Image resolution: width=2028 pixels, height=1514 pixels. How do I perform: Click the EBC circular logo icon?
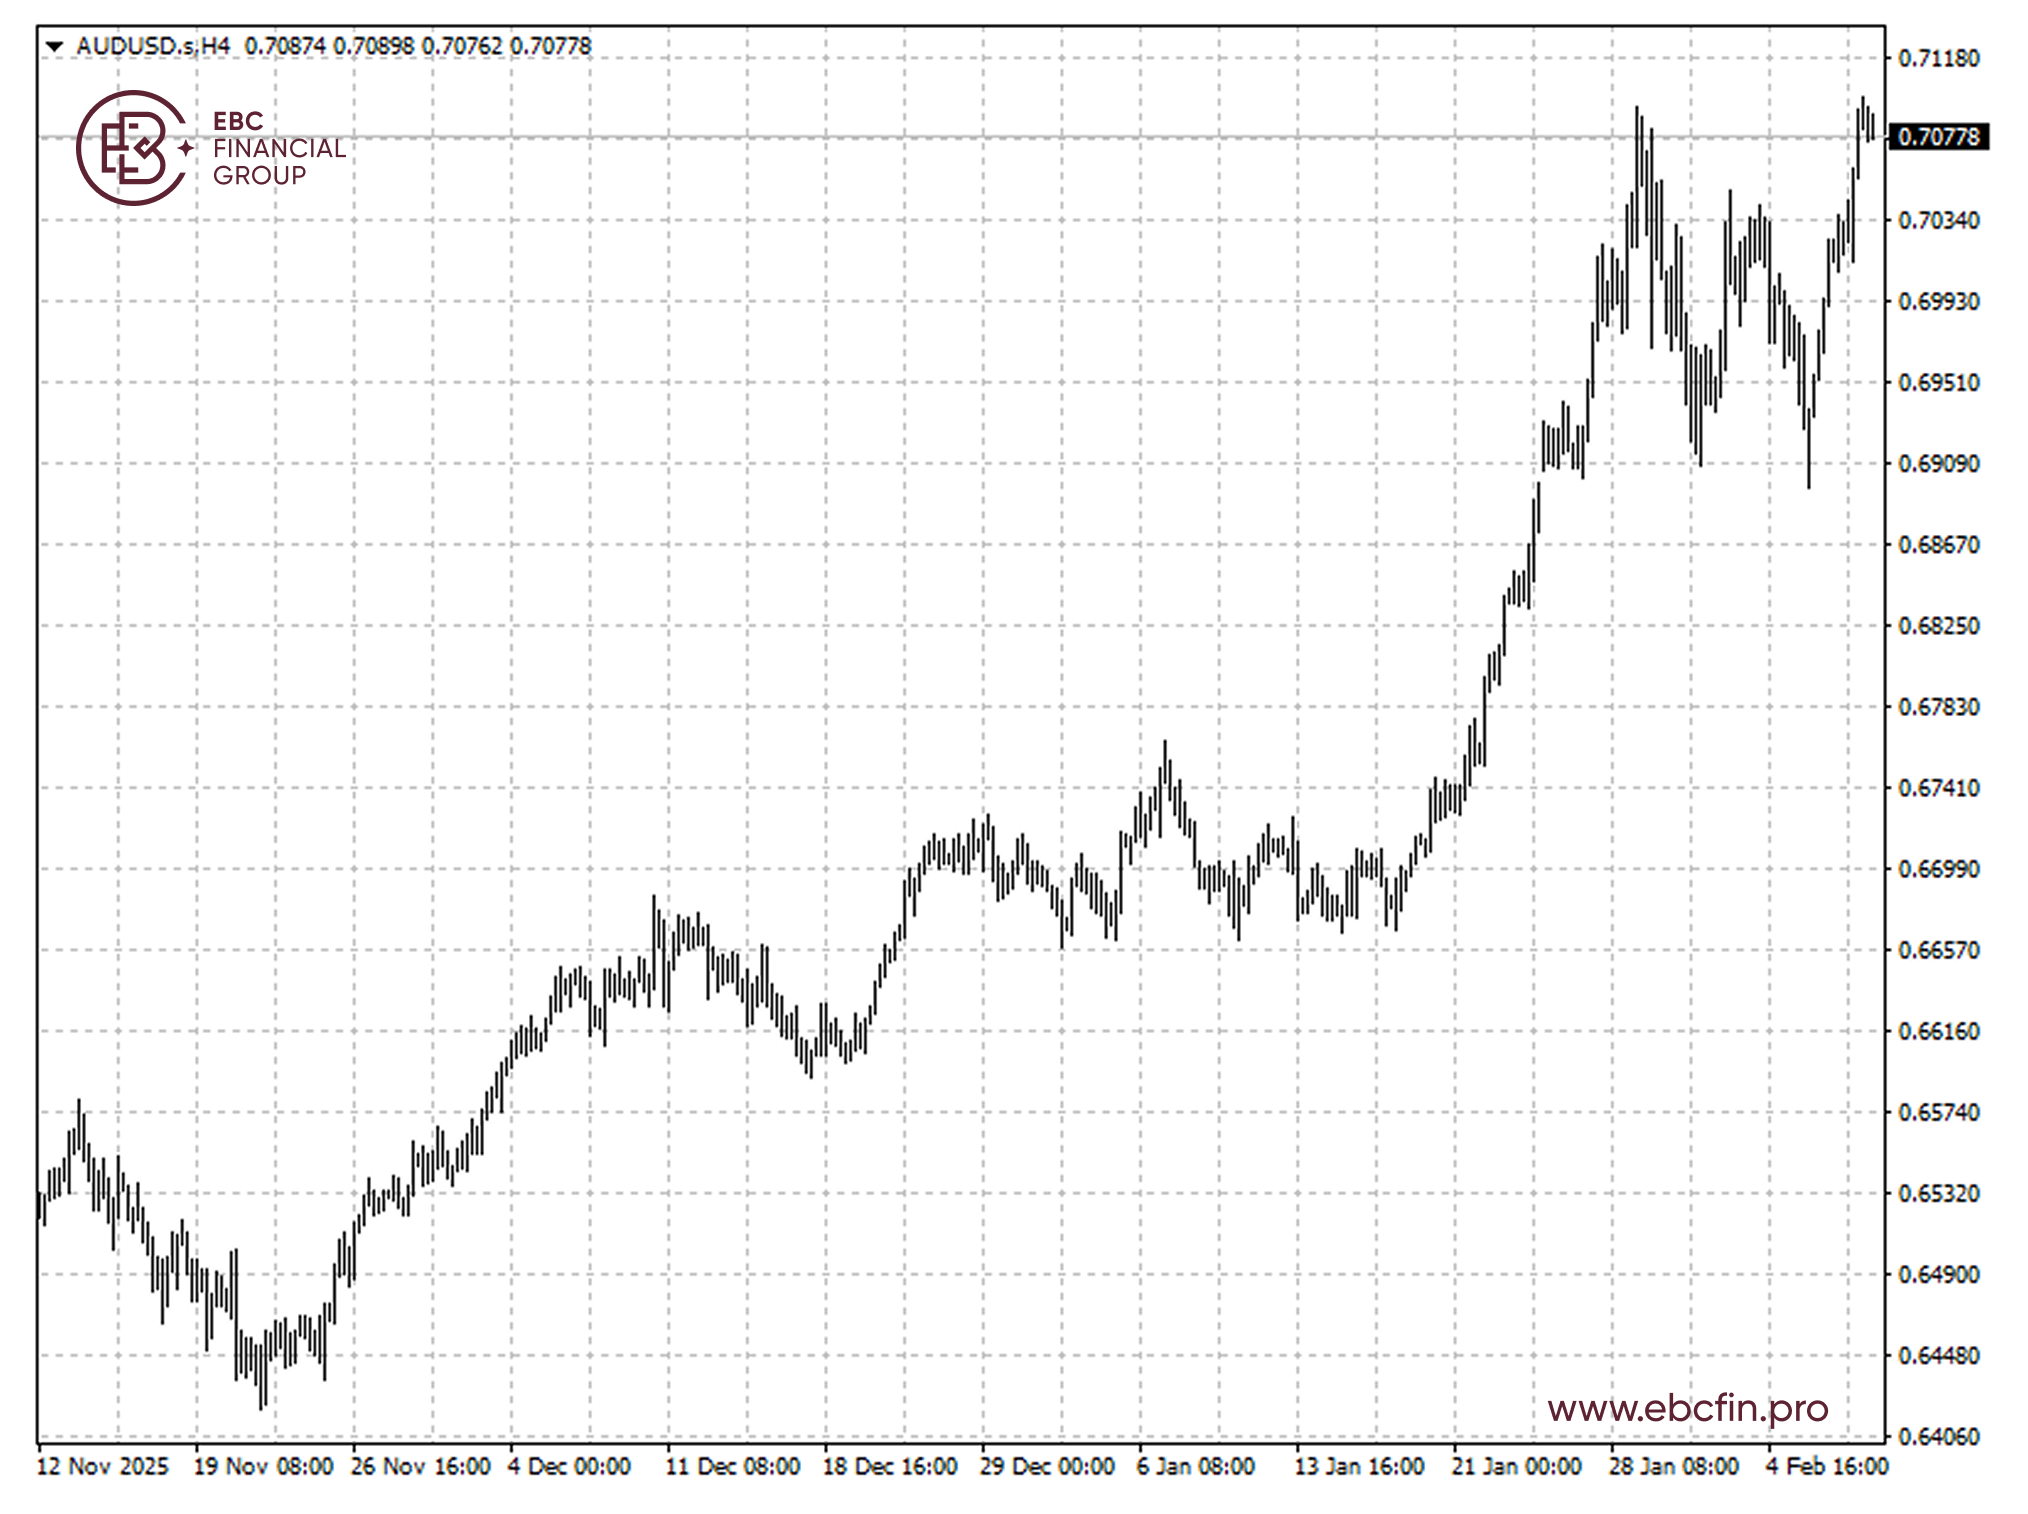(x=131, y=148)
